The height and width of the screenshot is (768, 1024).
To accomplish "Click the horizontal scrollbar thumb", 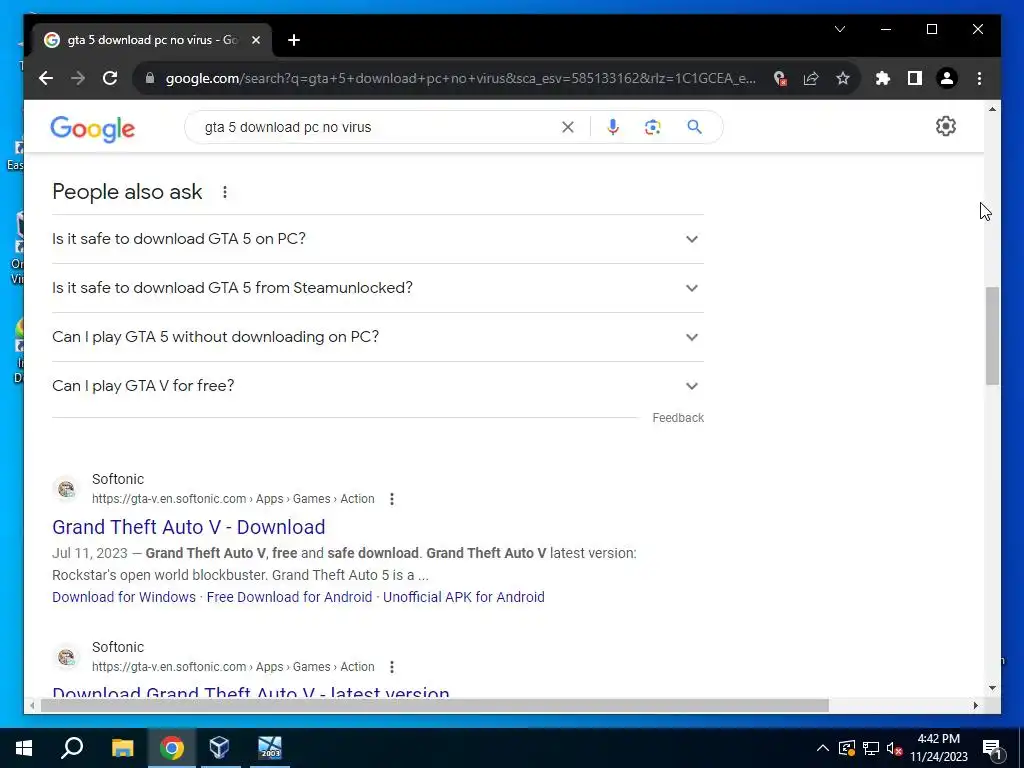I will coord(435,705).
